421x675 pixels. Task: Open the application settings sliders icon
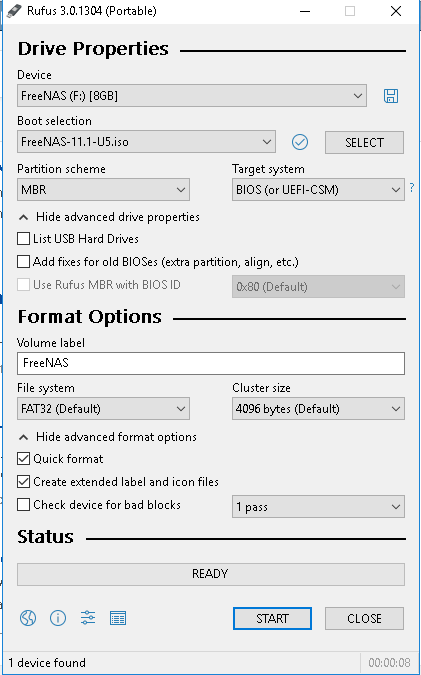point(88,618)
